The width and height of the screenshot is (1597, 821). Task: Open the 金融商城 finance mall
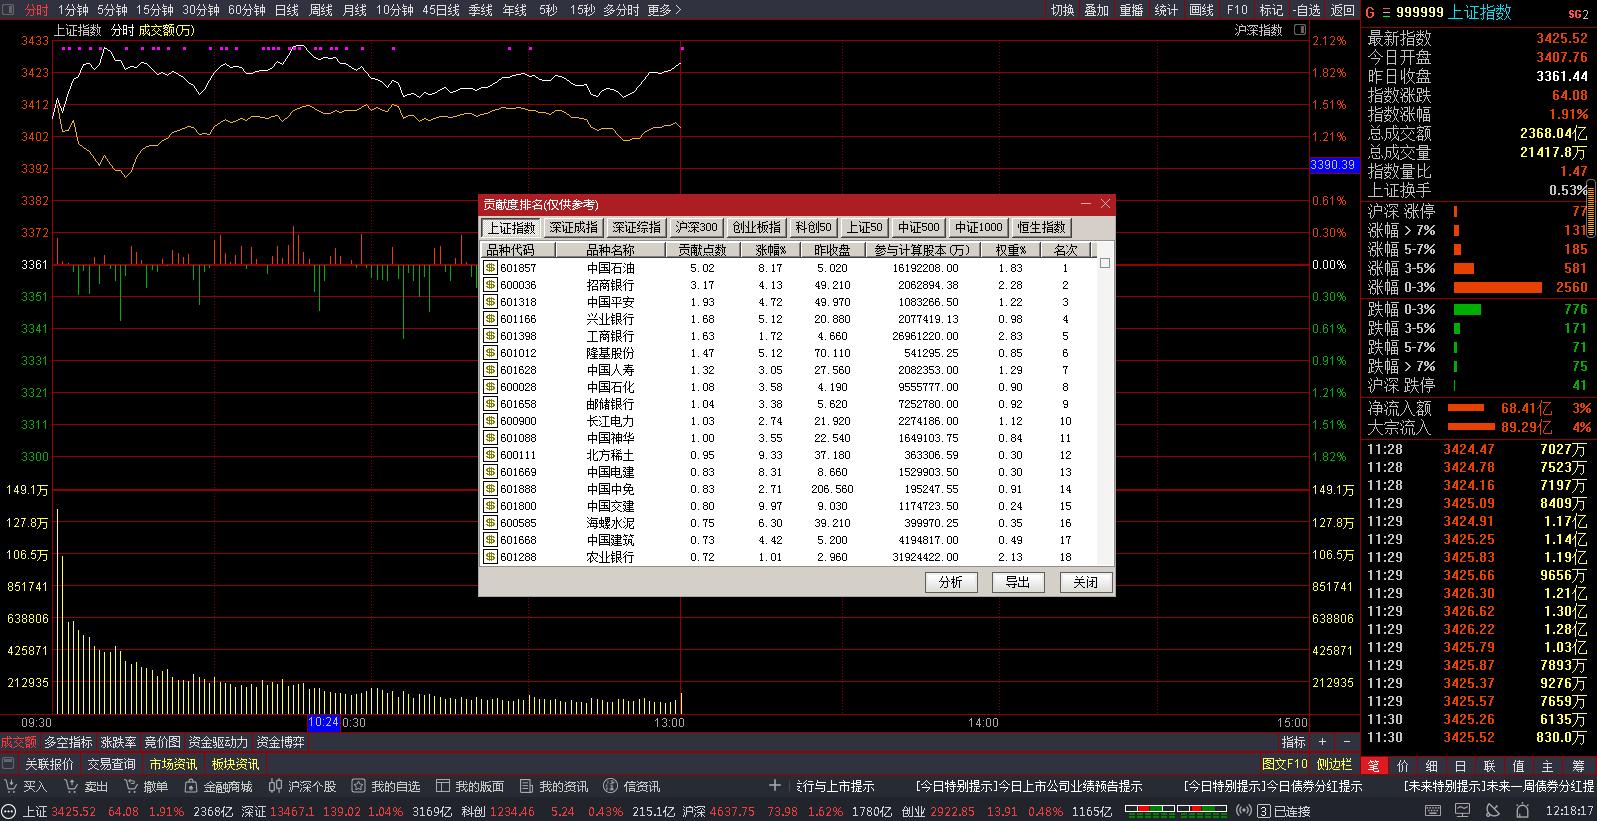tap(219, 787)
